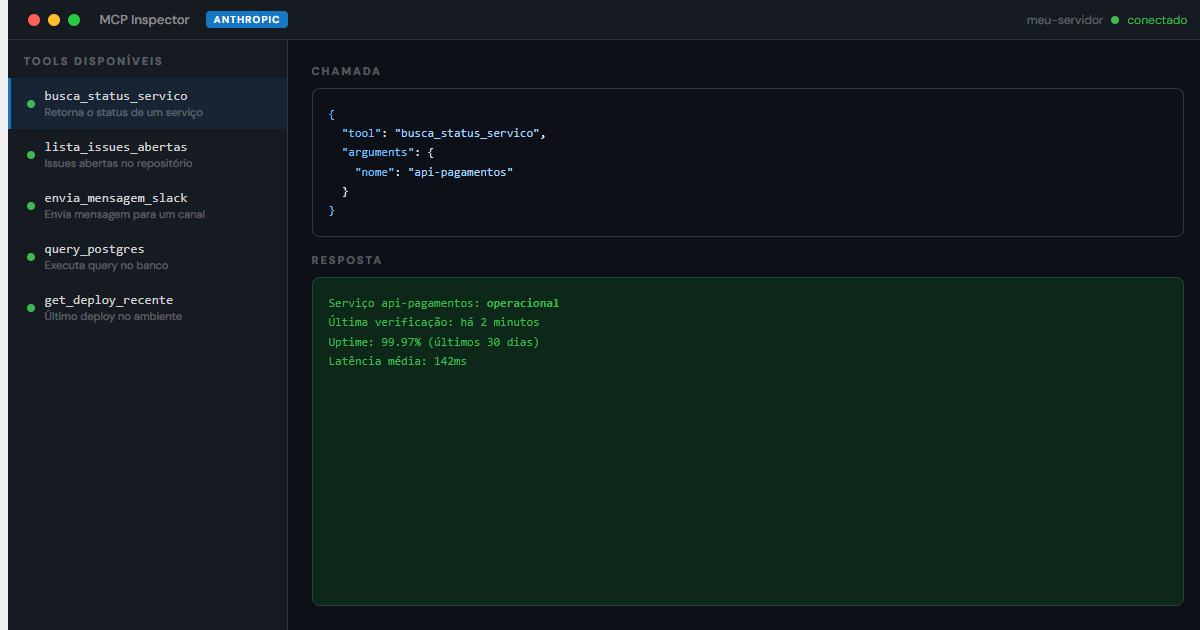This screenshot has height=630, width=1200.
Task: Select the envia_mensagem_slack tool
Action: pyautogui.click(x=147, y=205)
